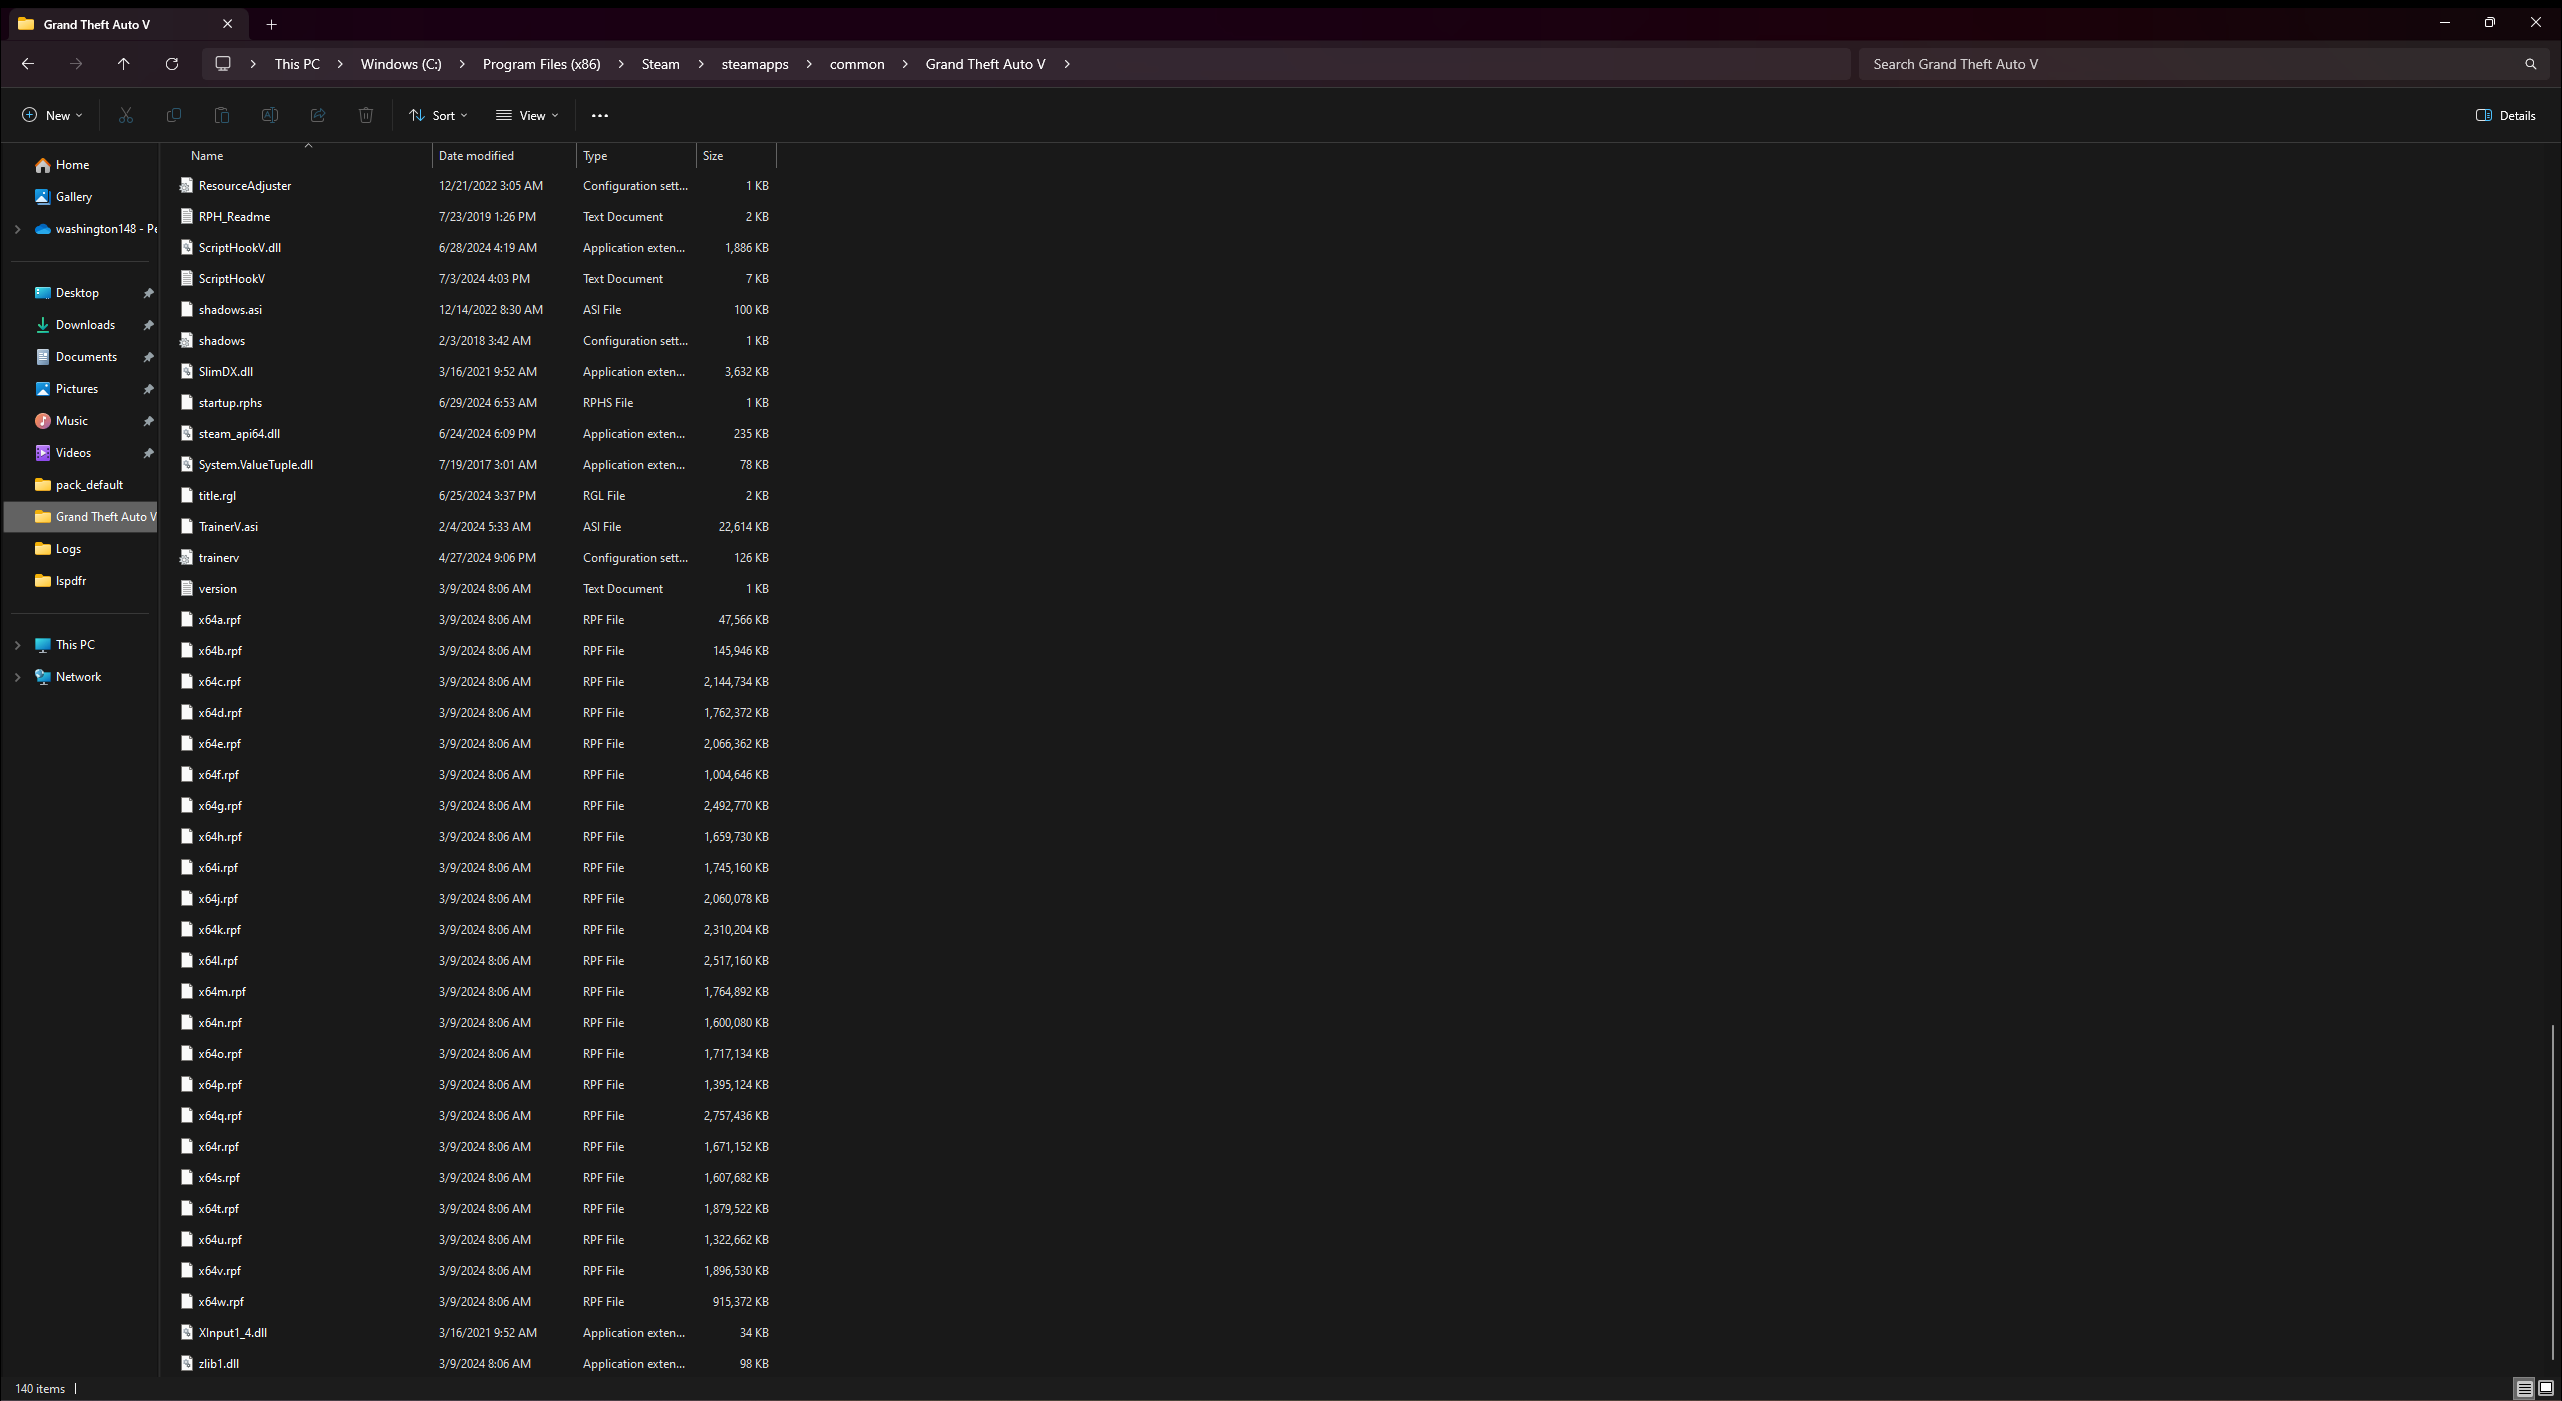2562x1401 pixels.
Task: Click the Search Grand Theft Auto V field
Action: coord(2190,64)
